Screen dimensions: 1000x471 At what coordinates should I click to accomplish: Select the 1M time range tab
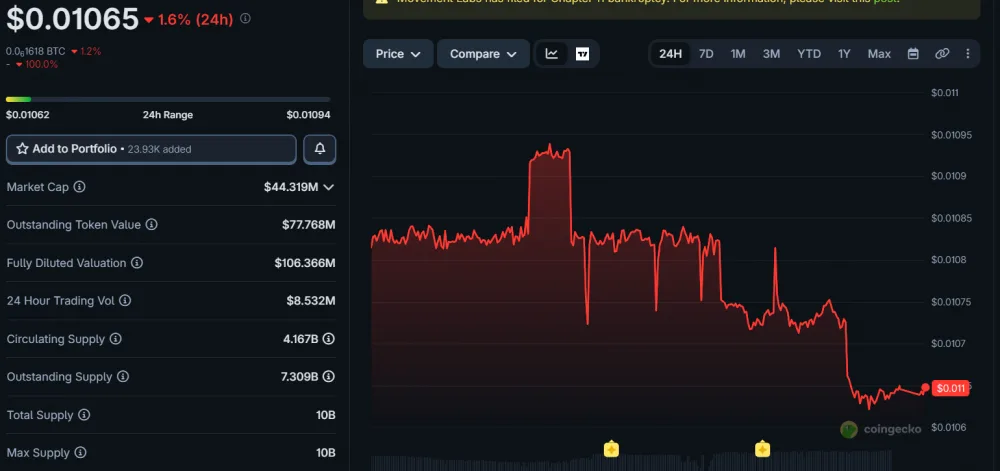tap(738, 54)
